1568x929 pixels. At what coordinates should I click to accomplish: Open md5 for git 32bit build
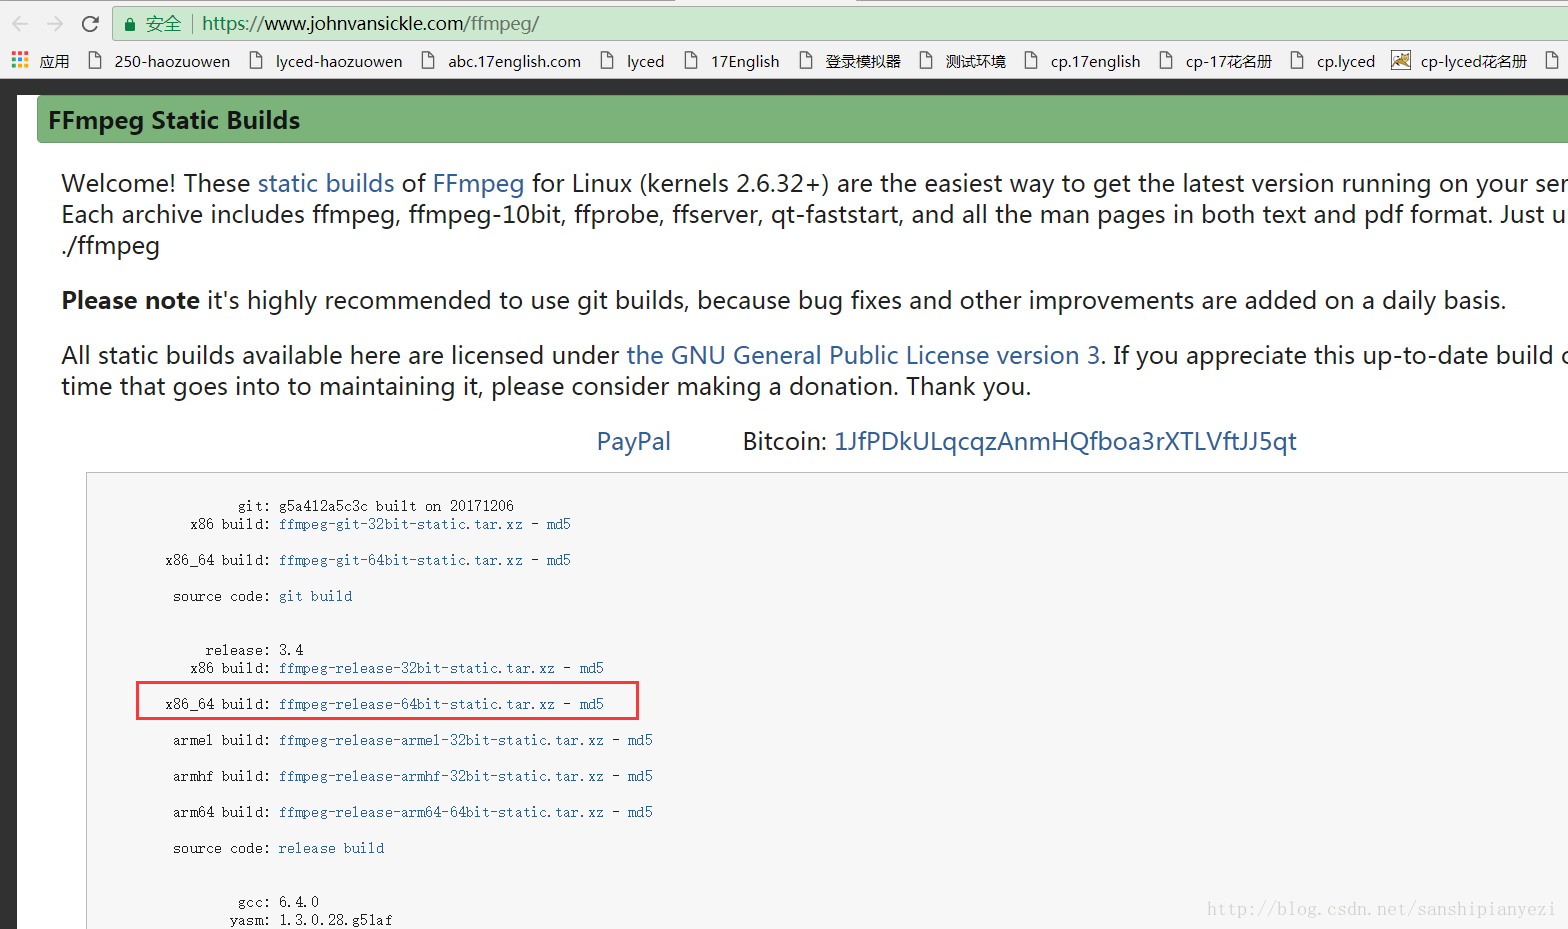[558, 524]
